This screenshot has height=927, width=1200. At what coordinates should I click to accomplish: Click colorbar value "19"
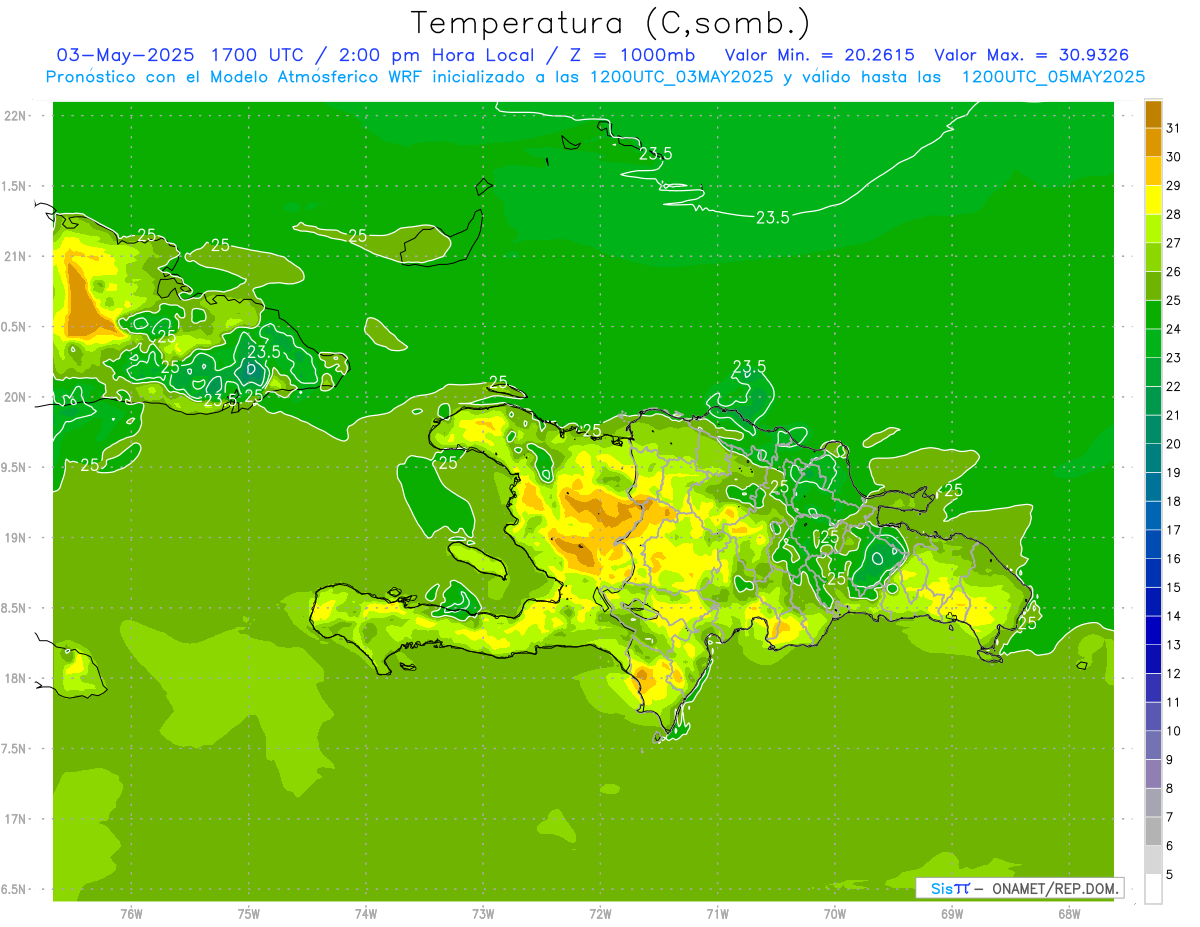(x=1174, y=473)
